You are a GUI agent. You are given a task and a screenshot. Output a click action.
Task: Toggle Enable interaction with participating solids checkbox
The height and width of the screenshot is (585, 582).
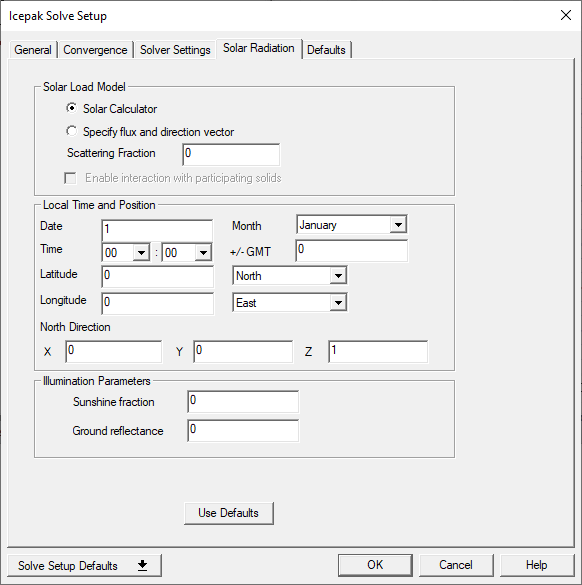[70, 178]
